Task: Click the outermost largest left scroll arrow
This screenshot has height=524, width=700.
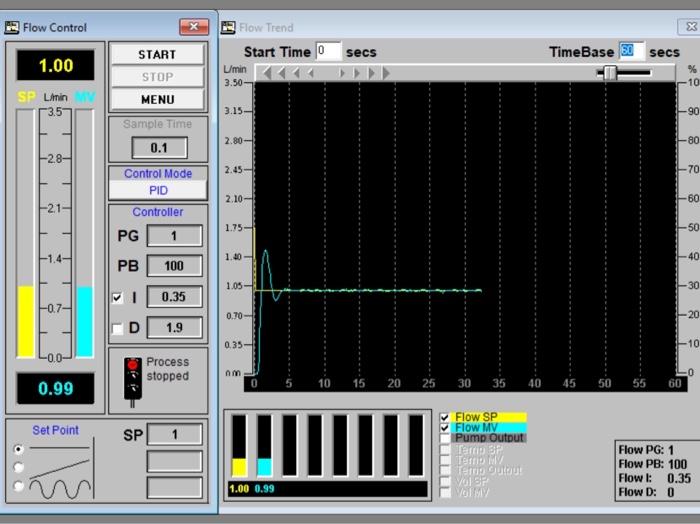Action: point(267,73)
